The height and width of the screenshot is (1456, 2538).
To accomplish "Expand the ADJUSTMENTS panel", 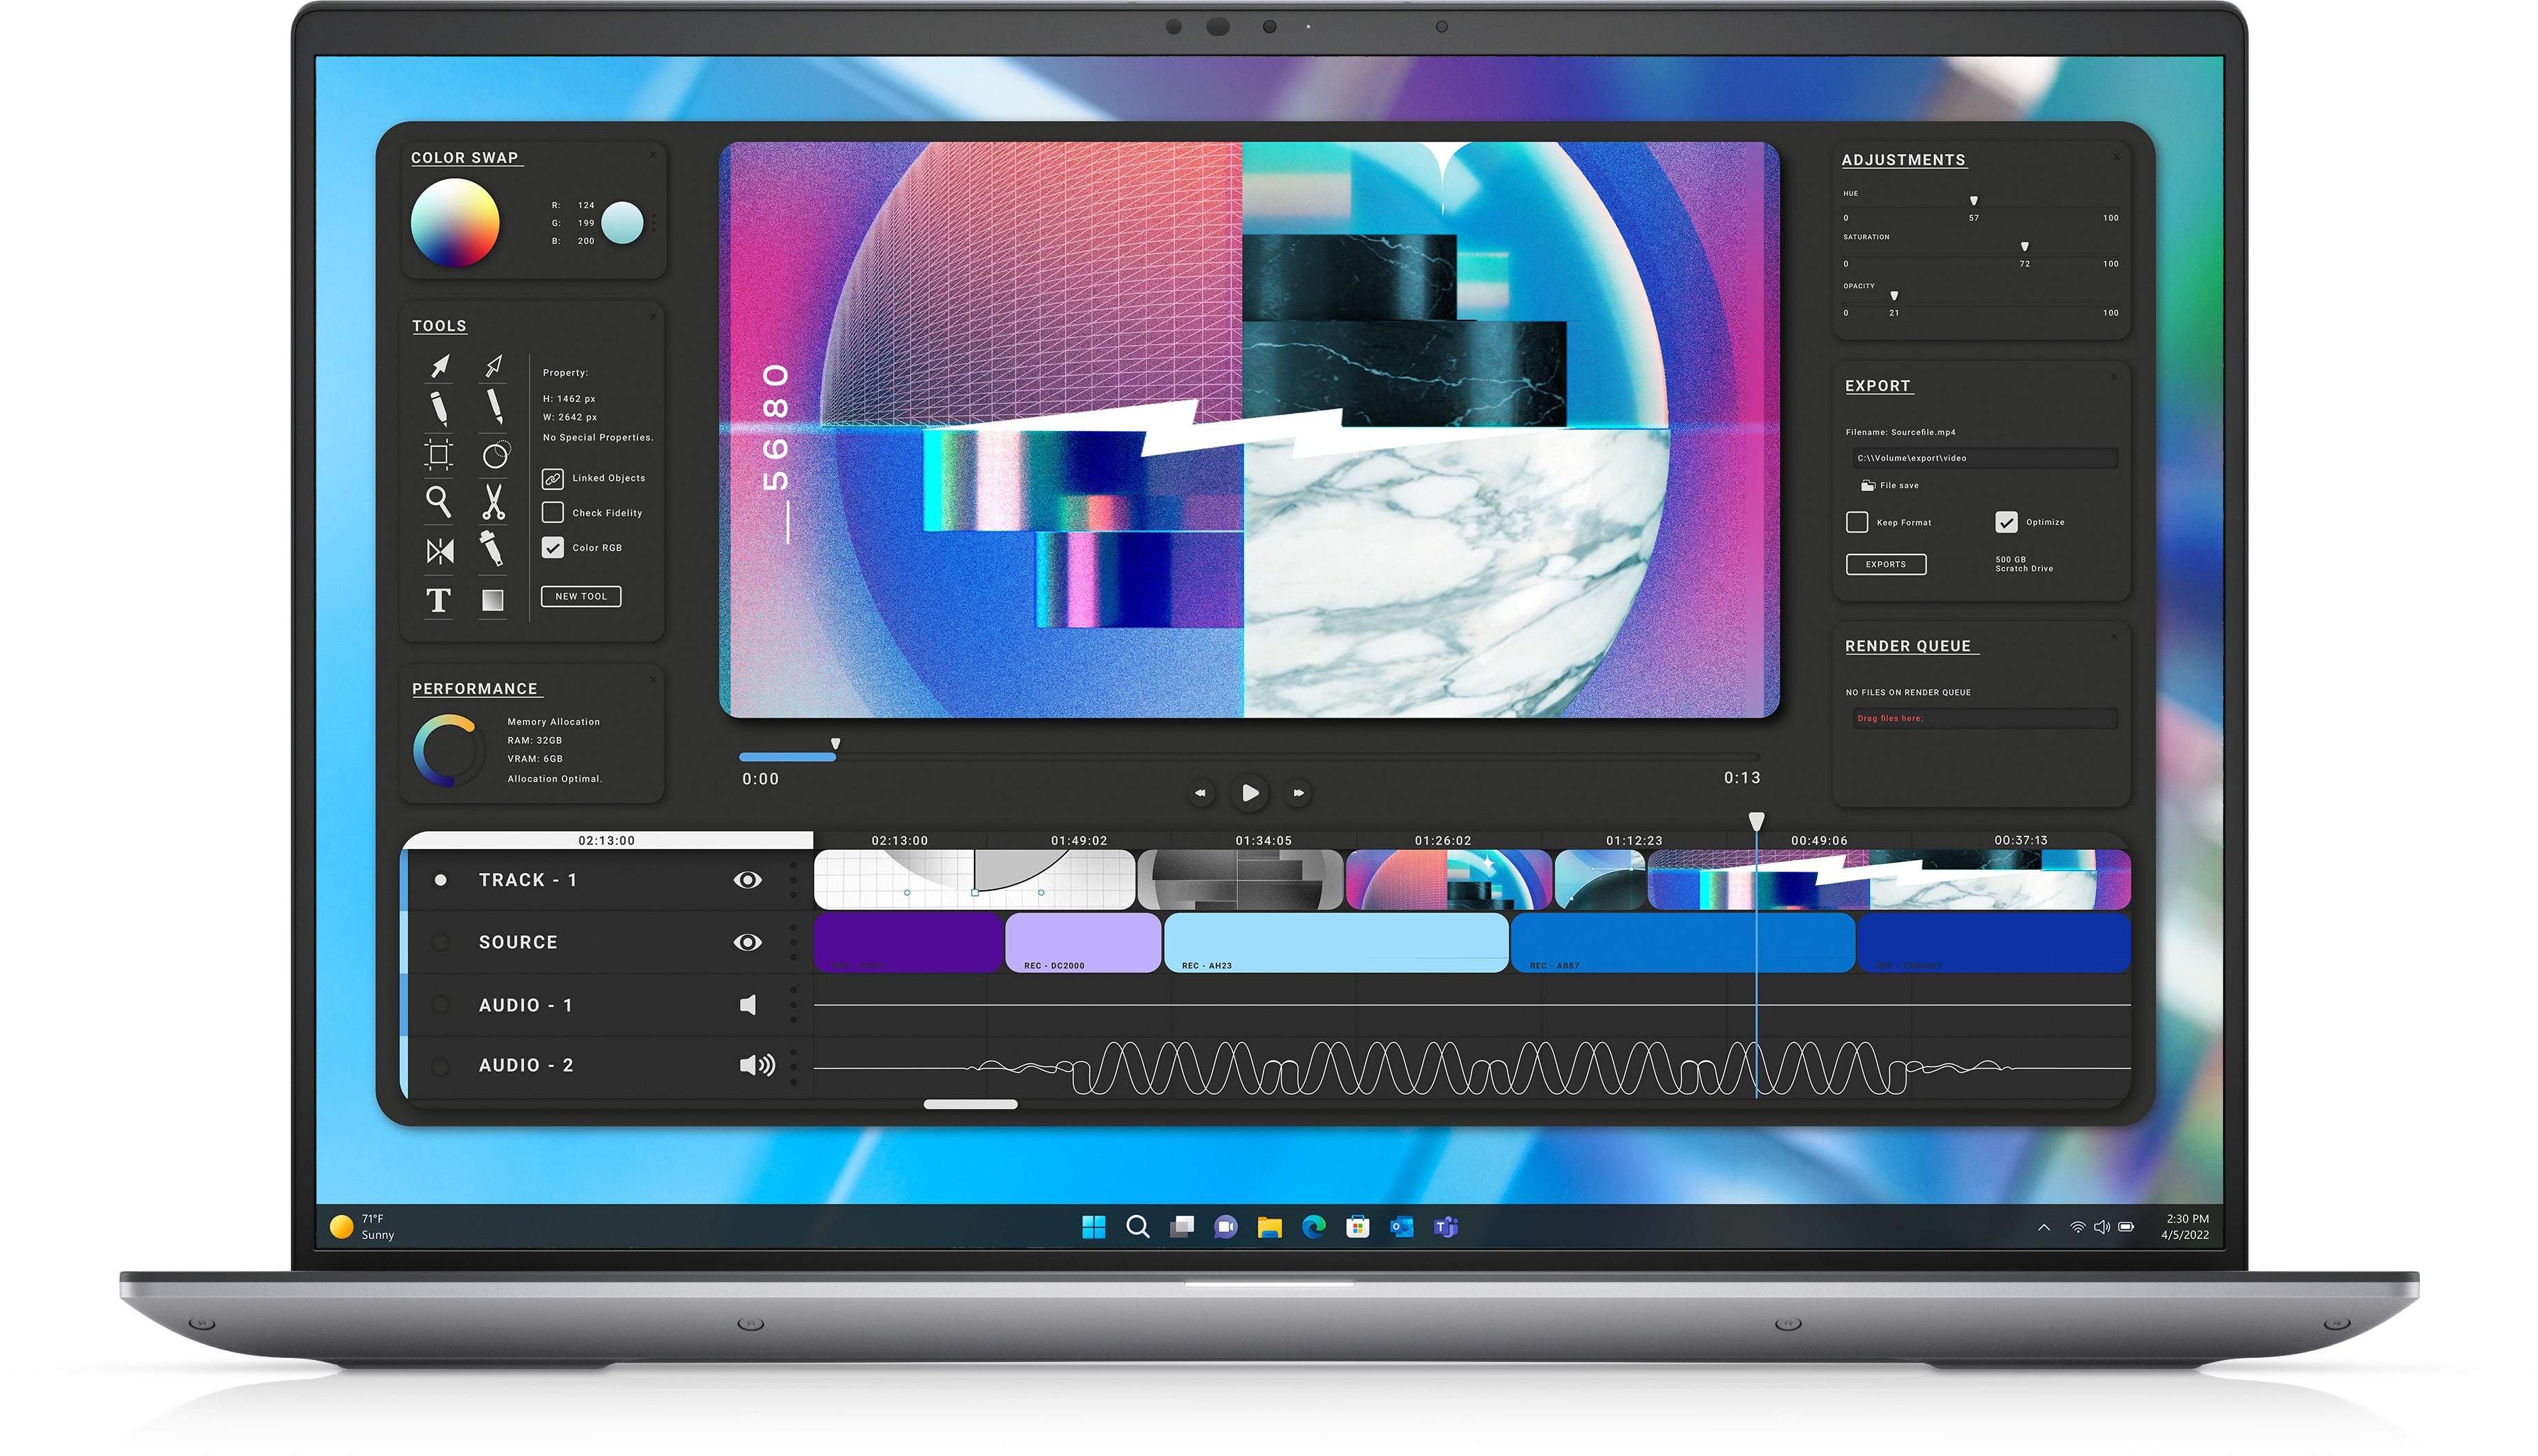I will [1904, 159].
